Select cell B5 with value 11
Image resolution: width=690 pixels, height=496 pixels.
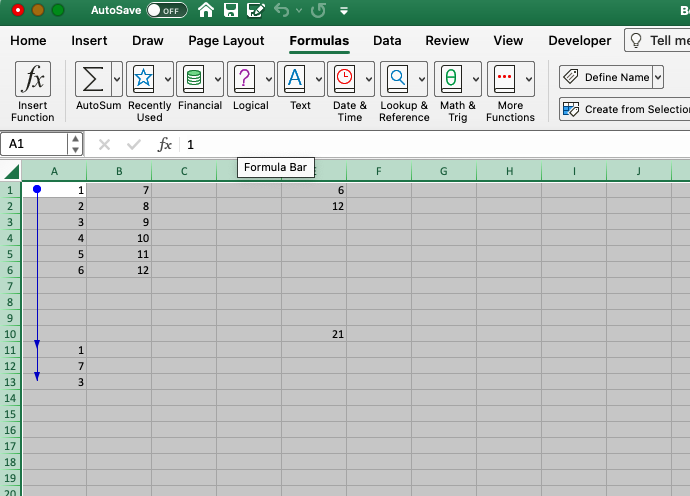pos(119,254)
